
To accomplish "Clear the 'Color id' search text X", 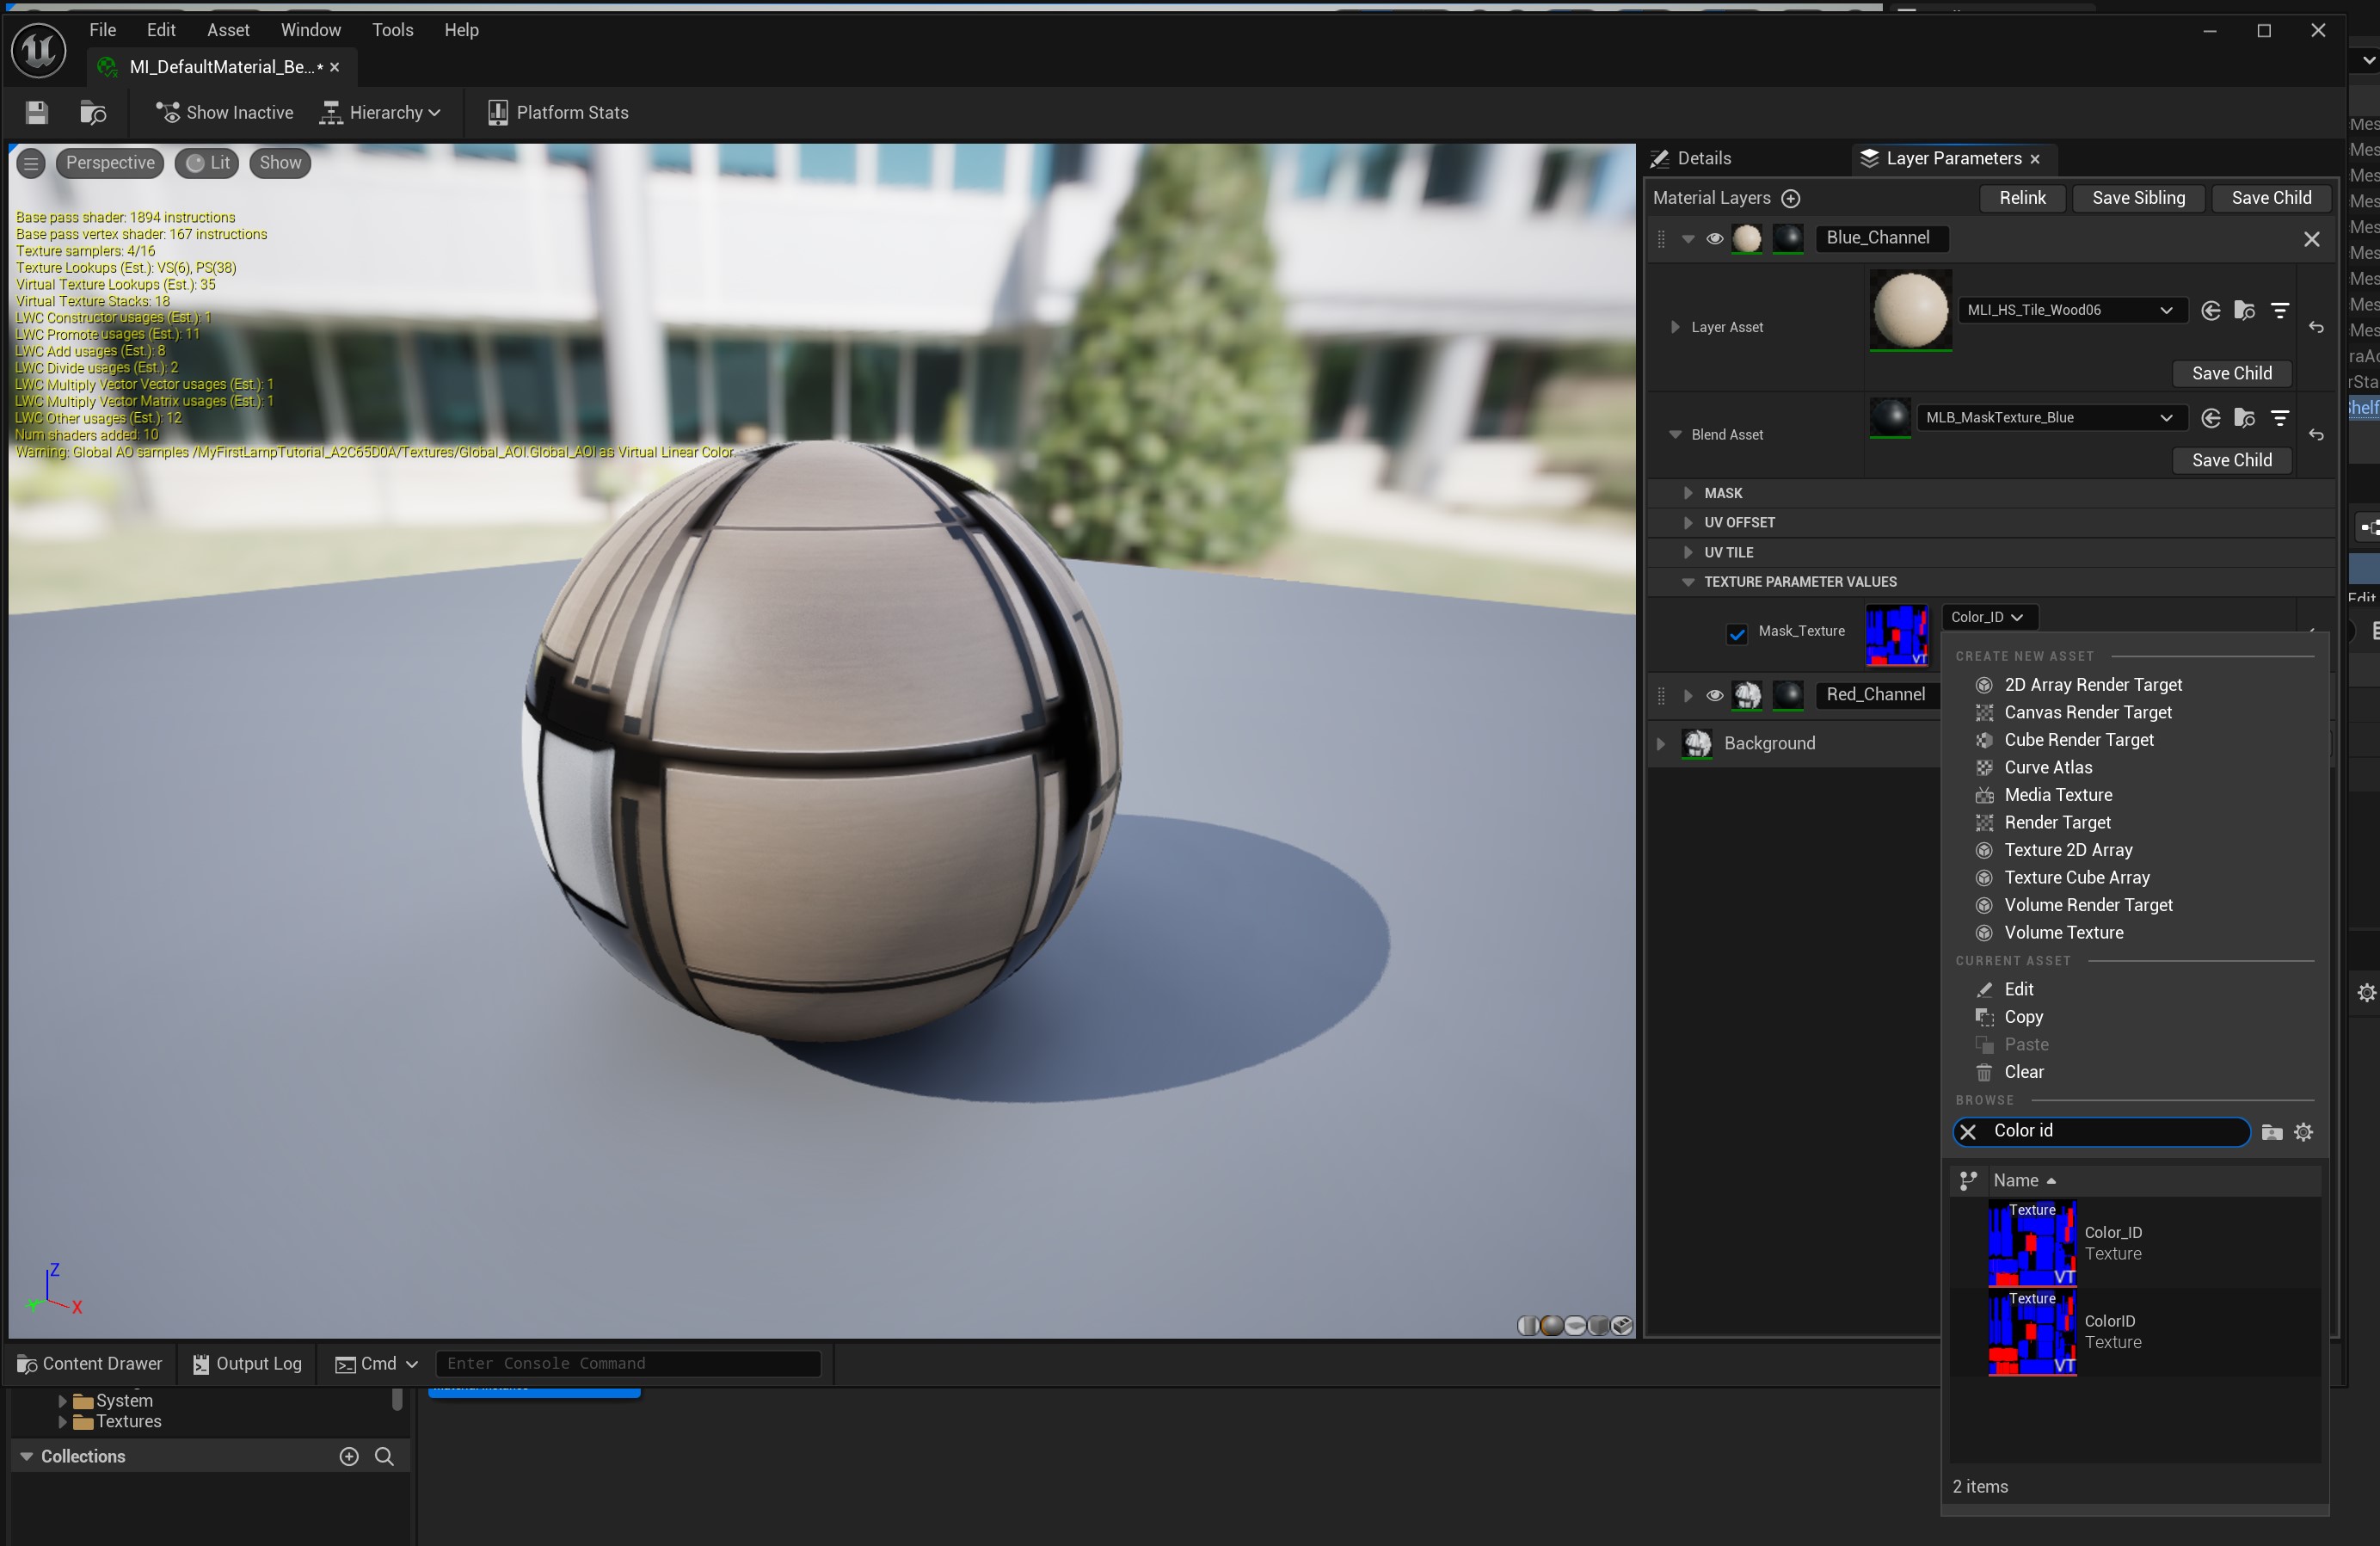I will pyautogui.click(x=1968, y=1132).
